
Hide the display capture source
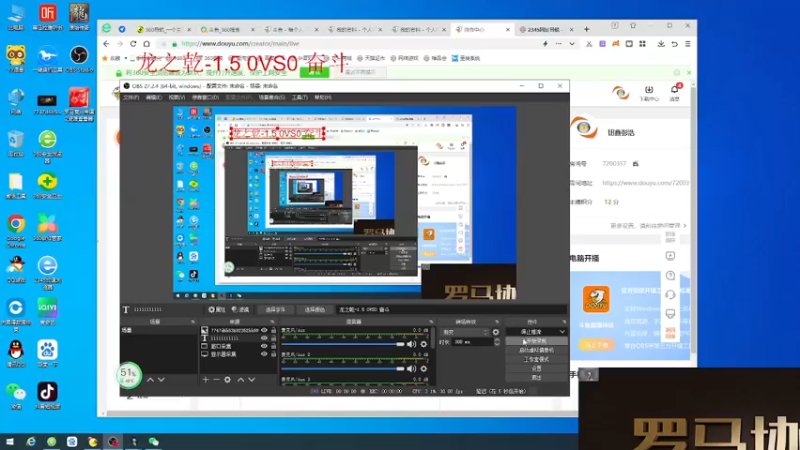[264, 354]
